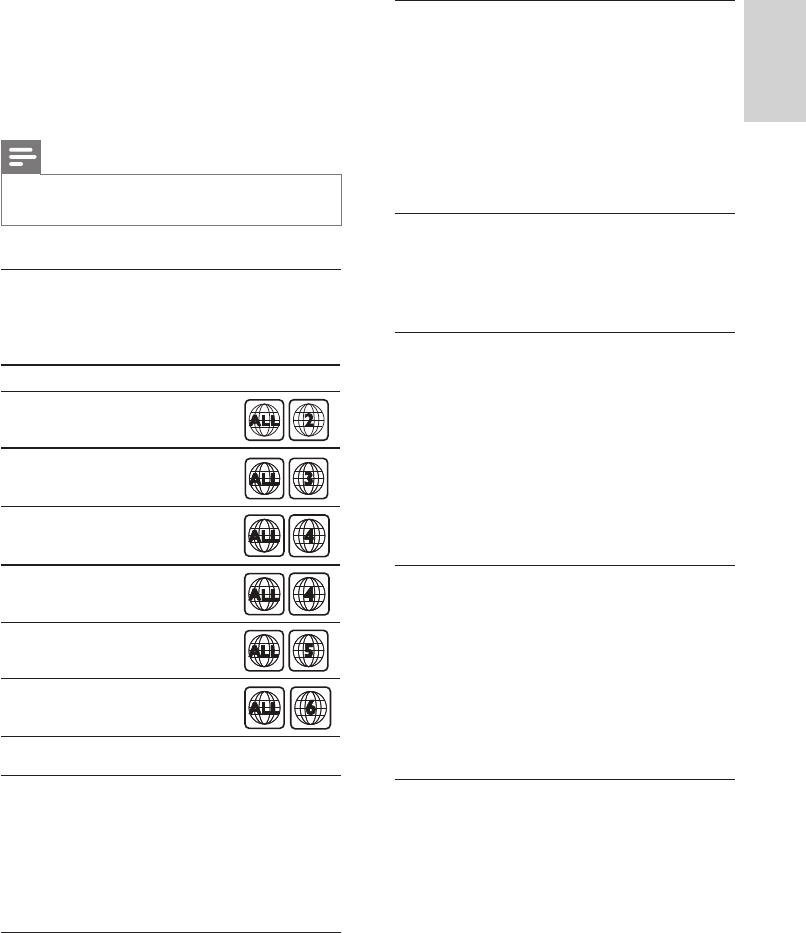Viewport: 806px width, 933px height.
Task: Click ALL globe icon beside region 6
Action: coord(264,707)
